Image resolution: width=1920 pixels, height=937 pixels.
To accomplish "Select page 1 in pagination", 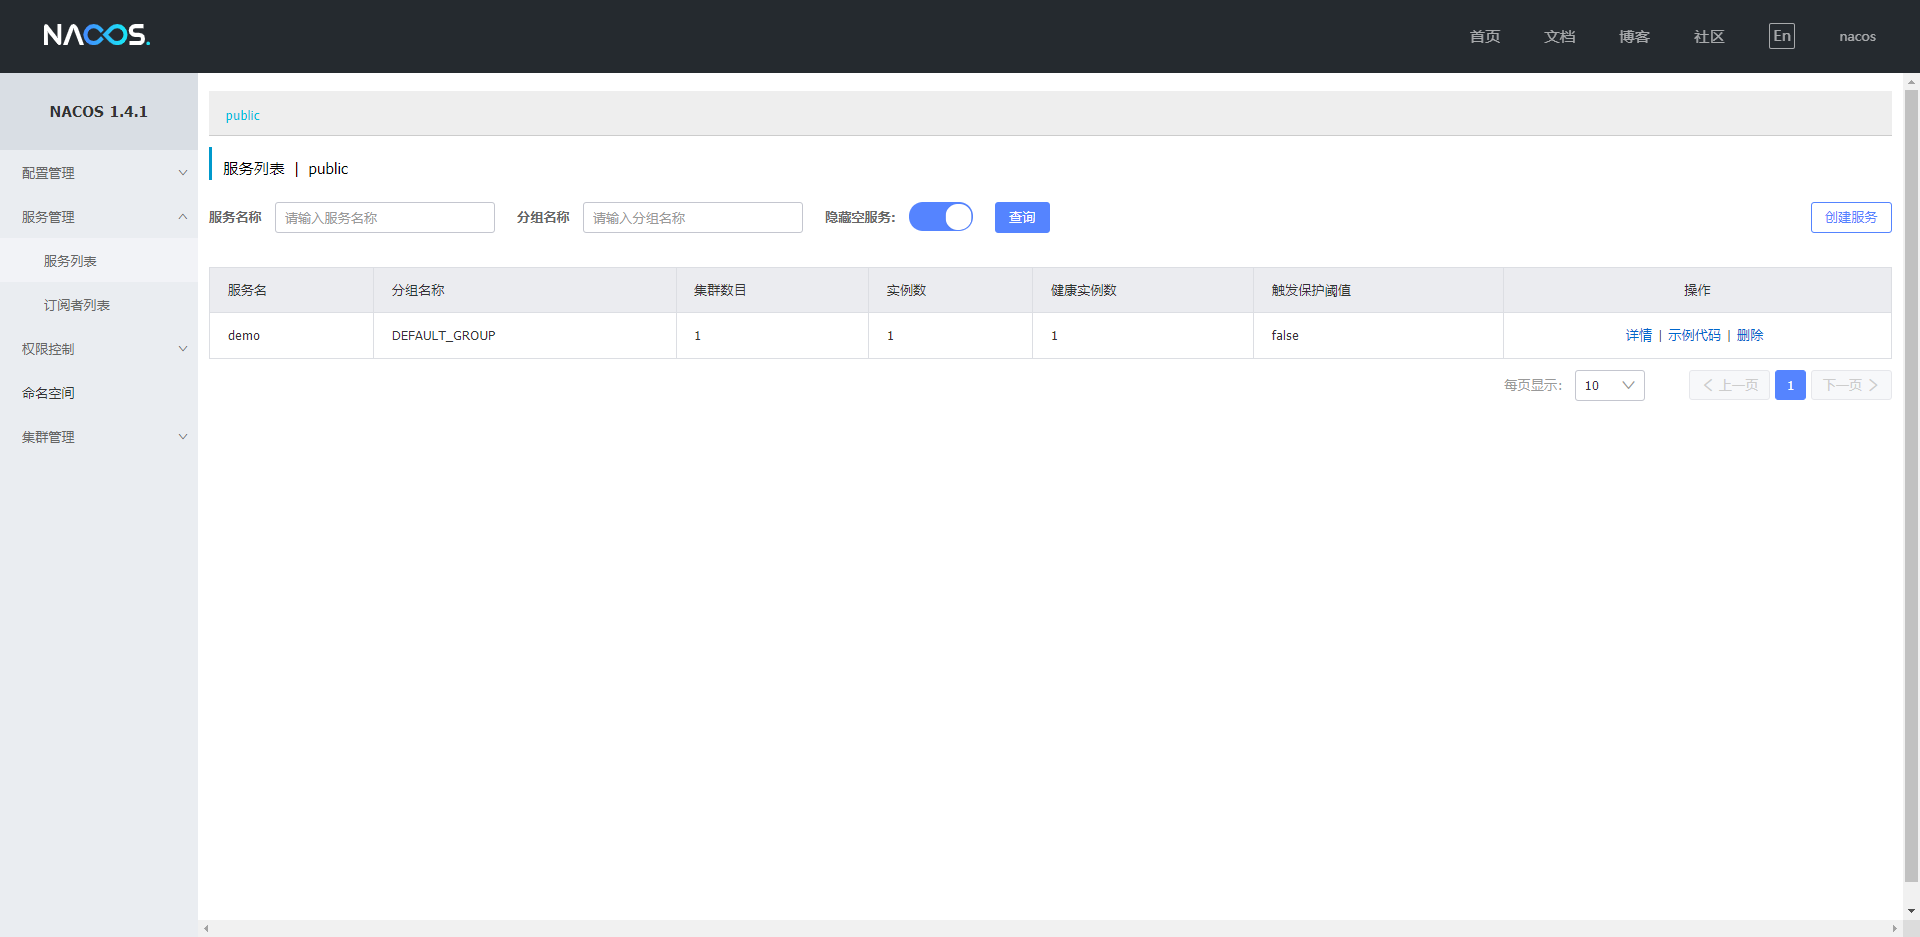I will tap(1790, 385).
